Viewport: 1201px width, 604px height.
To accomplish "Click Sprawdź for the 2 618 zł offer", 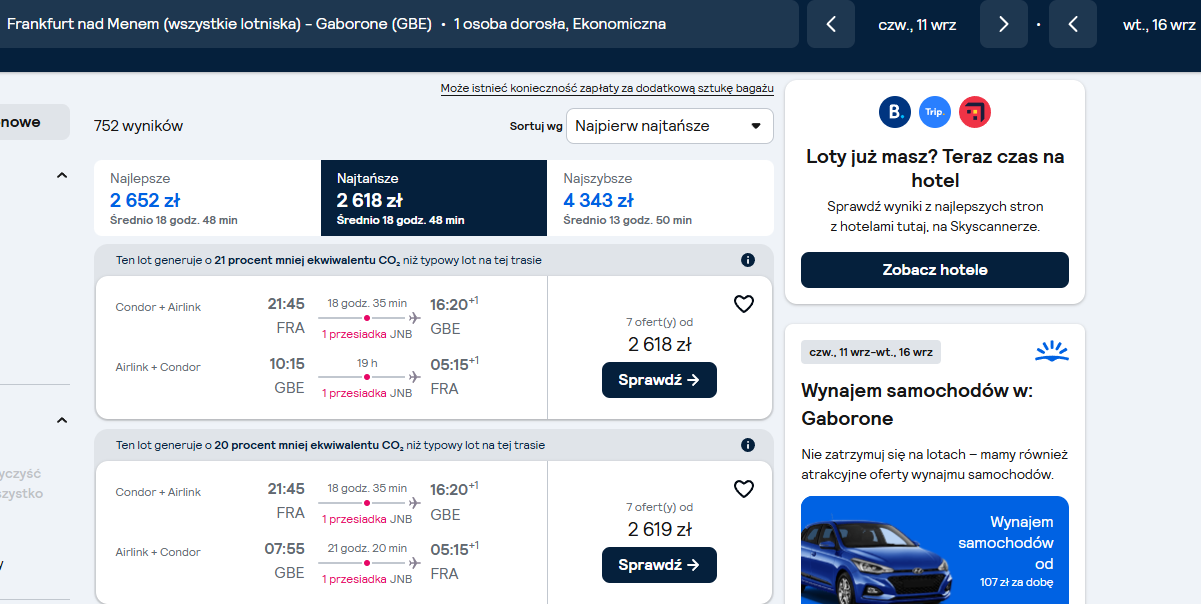I will 659,380.
